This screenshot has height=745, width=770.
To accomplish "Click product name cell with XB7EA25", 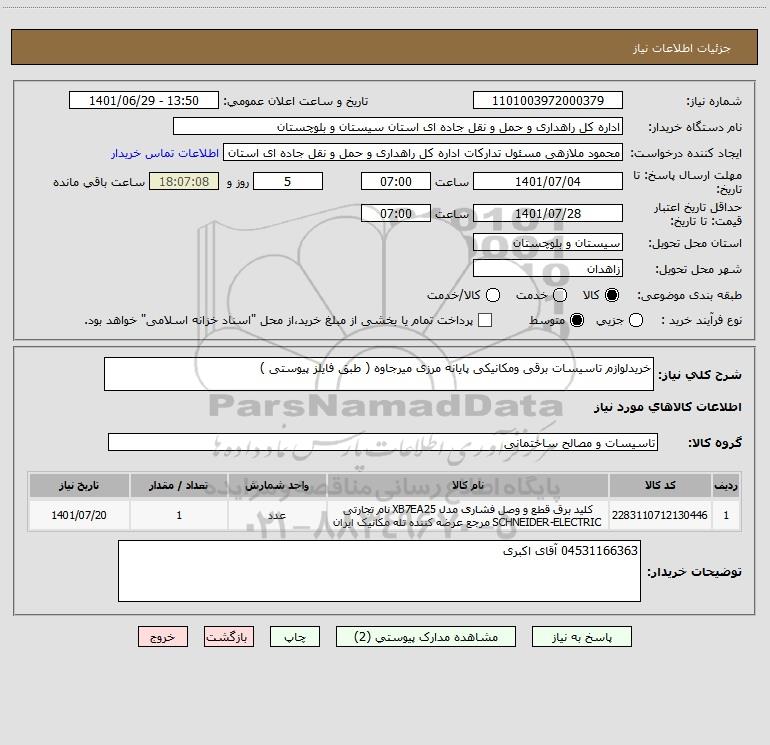I will pyautogui.click(x=468, y=515).
